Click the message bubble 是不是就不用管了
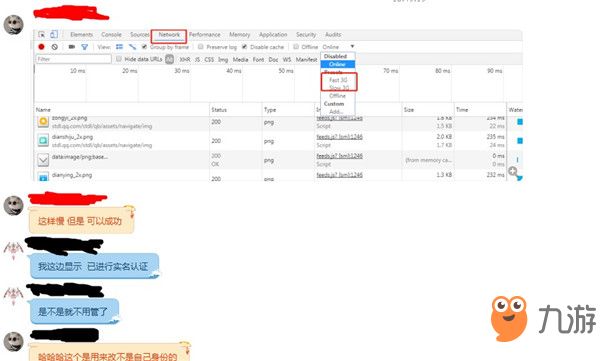Image resolution: width=600 pixels, height=361 pixels. point(74,311)
